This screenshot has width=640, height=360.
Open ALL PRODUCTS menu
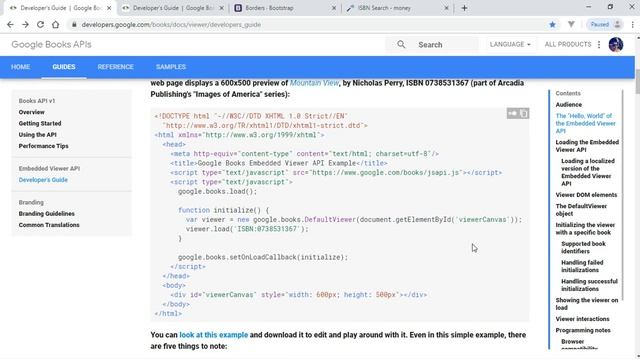pyautogui.click(x=568, y=44)
